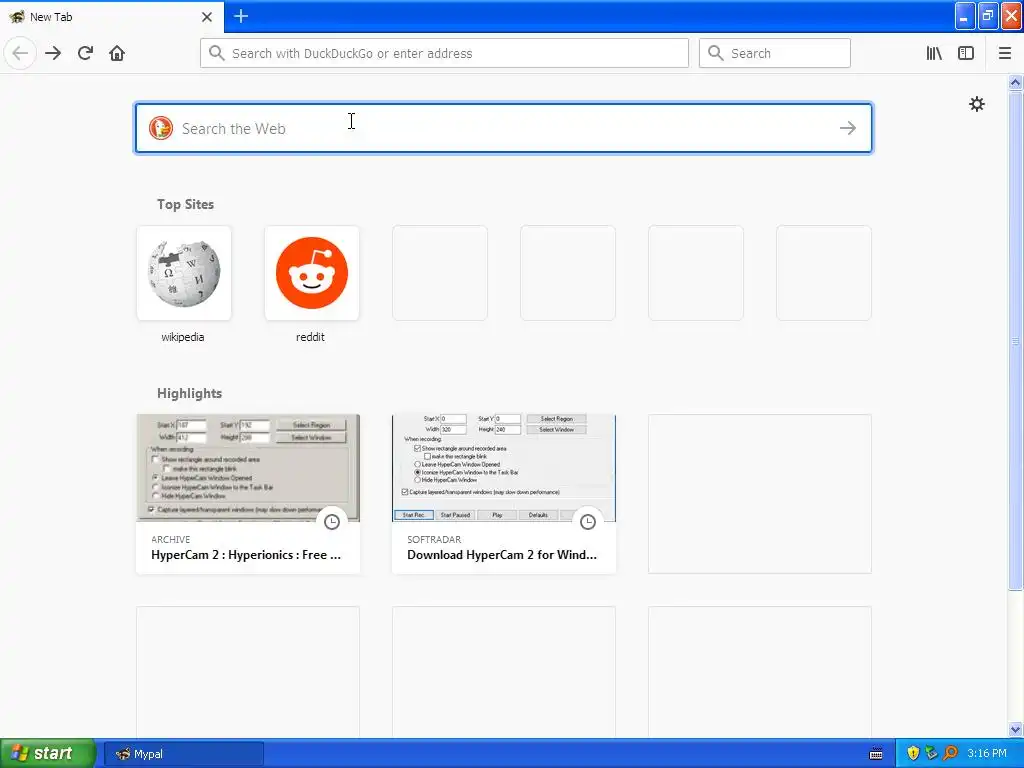Click the search magnifier icon in address bar

pyautogui.click(x=217, y=53)
